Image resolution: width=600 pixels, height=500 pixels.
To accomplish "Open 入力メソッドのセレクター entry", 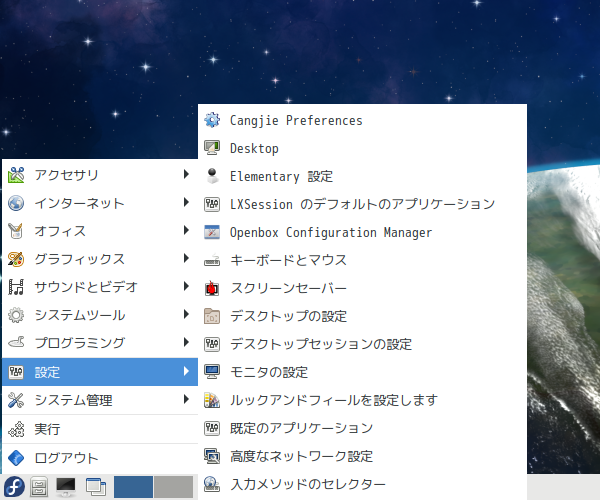I will (362, 484).
